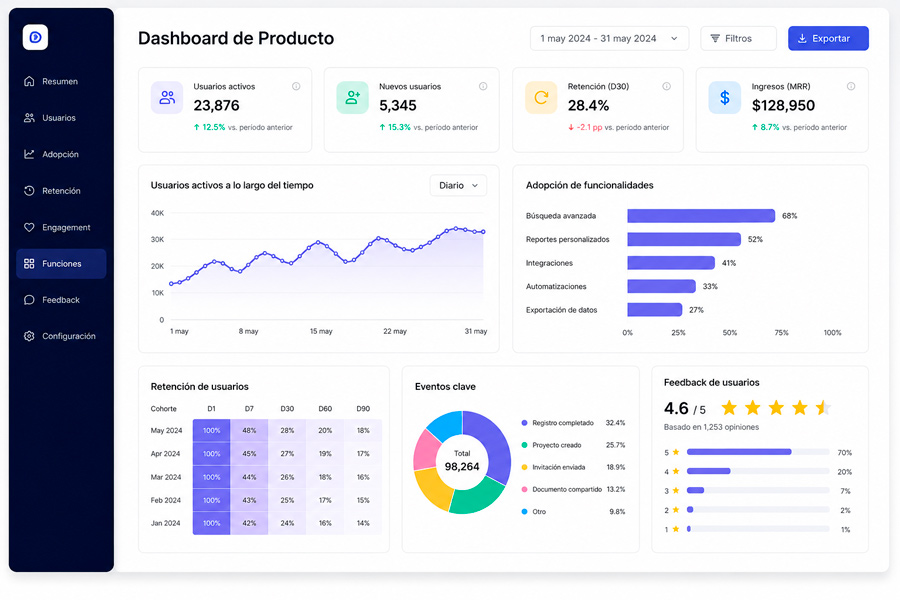This screenshot has width=900, height=600.
Task: Click the donut chart Total 98,264 center
Action: coord(462,462)
